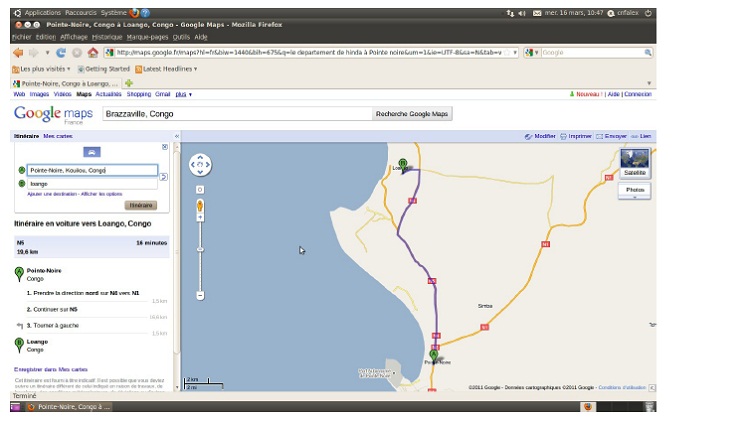Switch map to Satellite view
The image size is (750, 426).
tap(634, 163)
